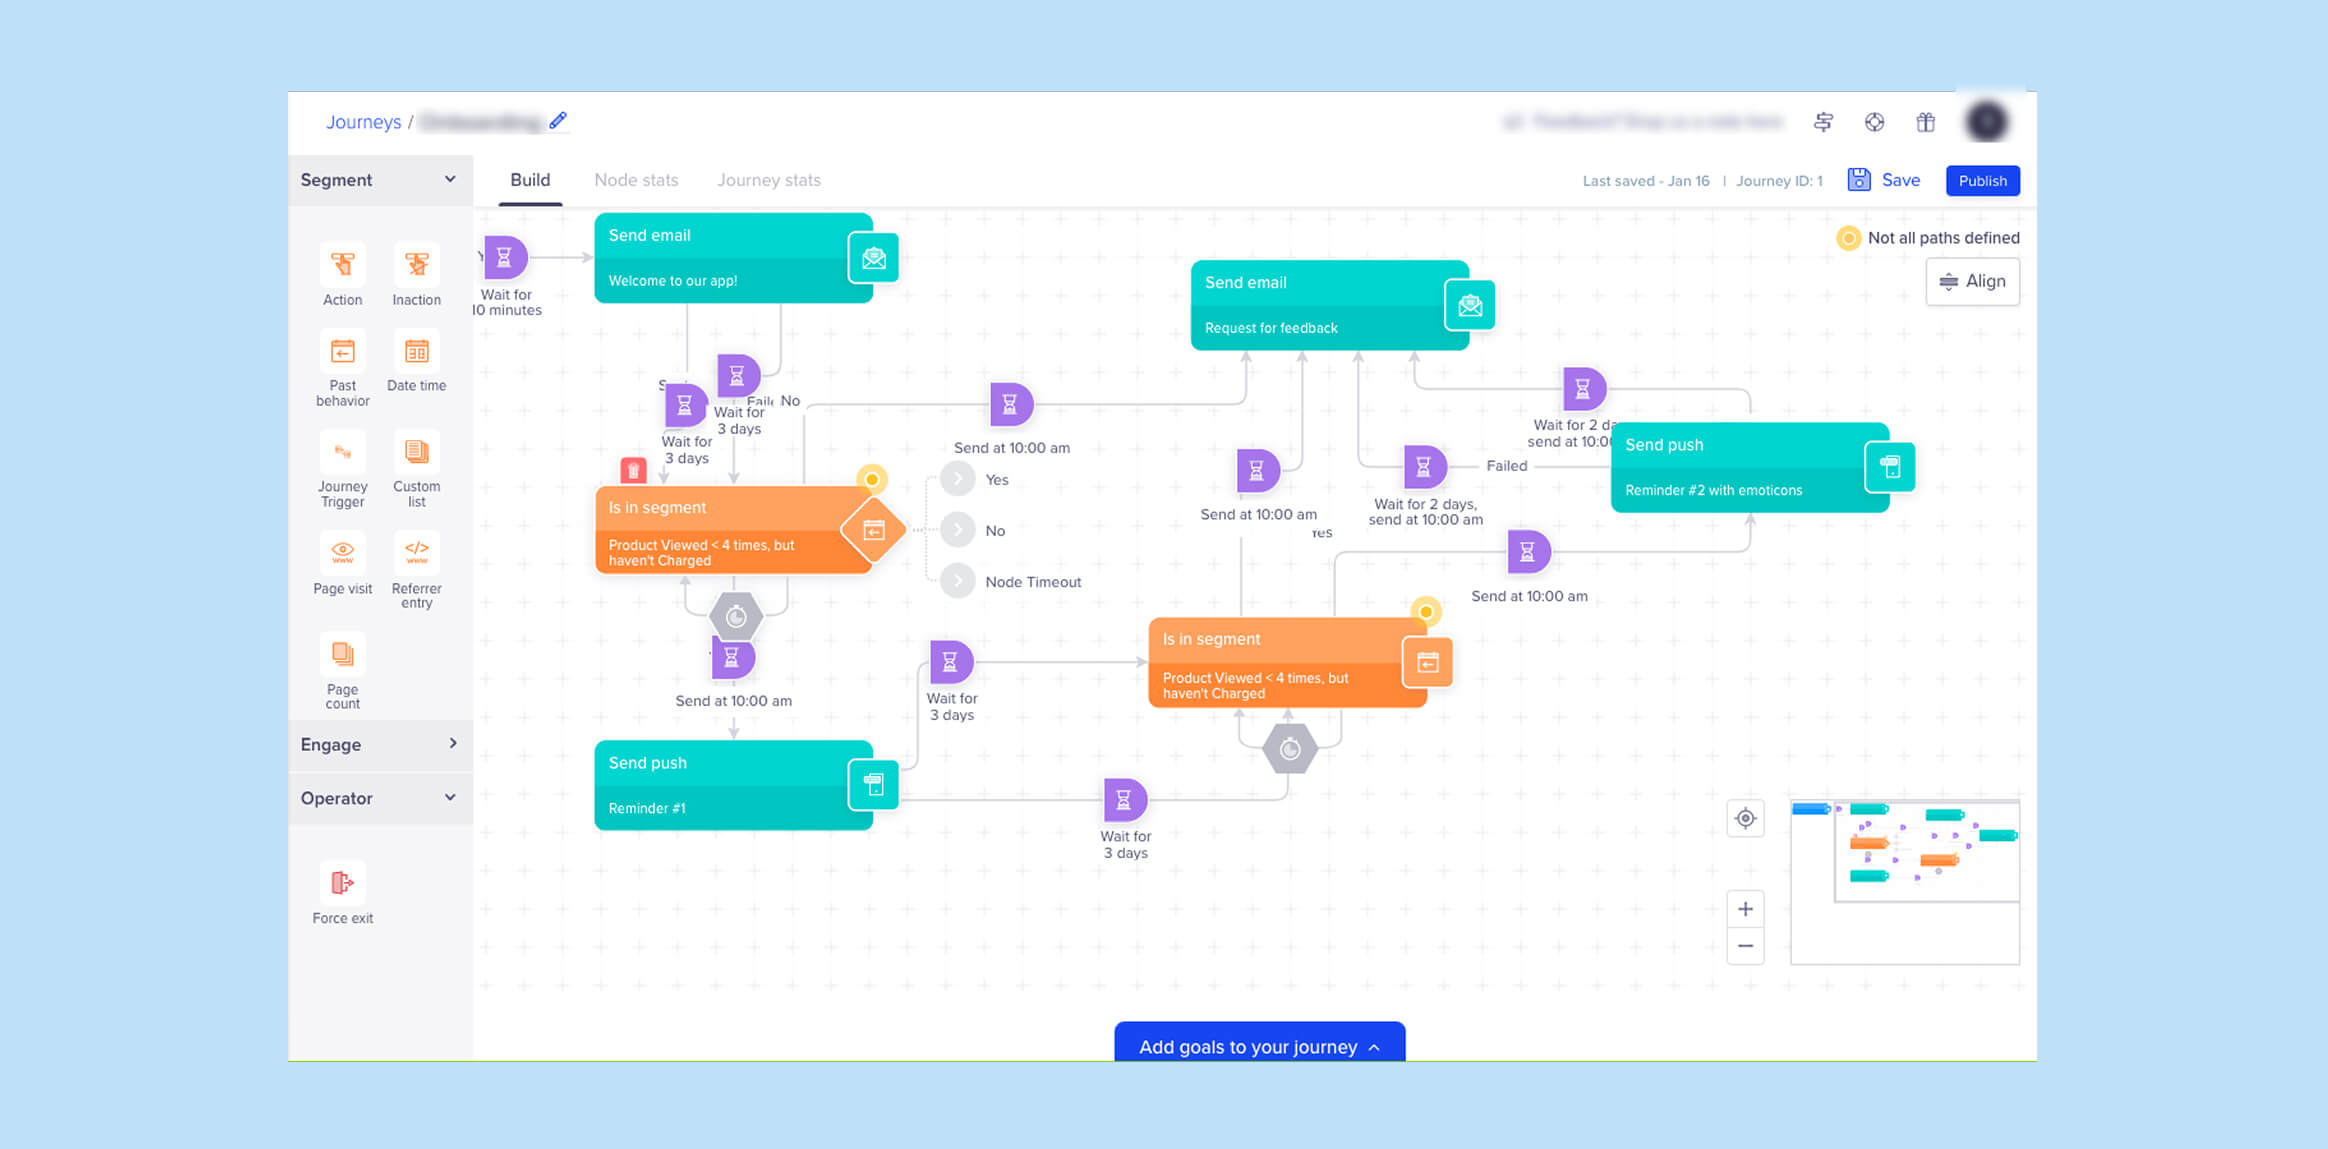This screenshot has height=1149, width=2328.
Task: Zoom in with the plus control
Action: tap(1745, 909)
